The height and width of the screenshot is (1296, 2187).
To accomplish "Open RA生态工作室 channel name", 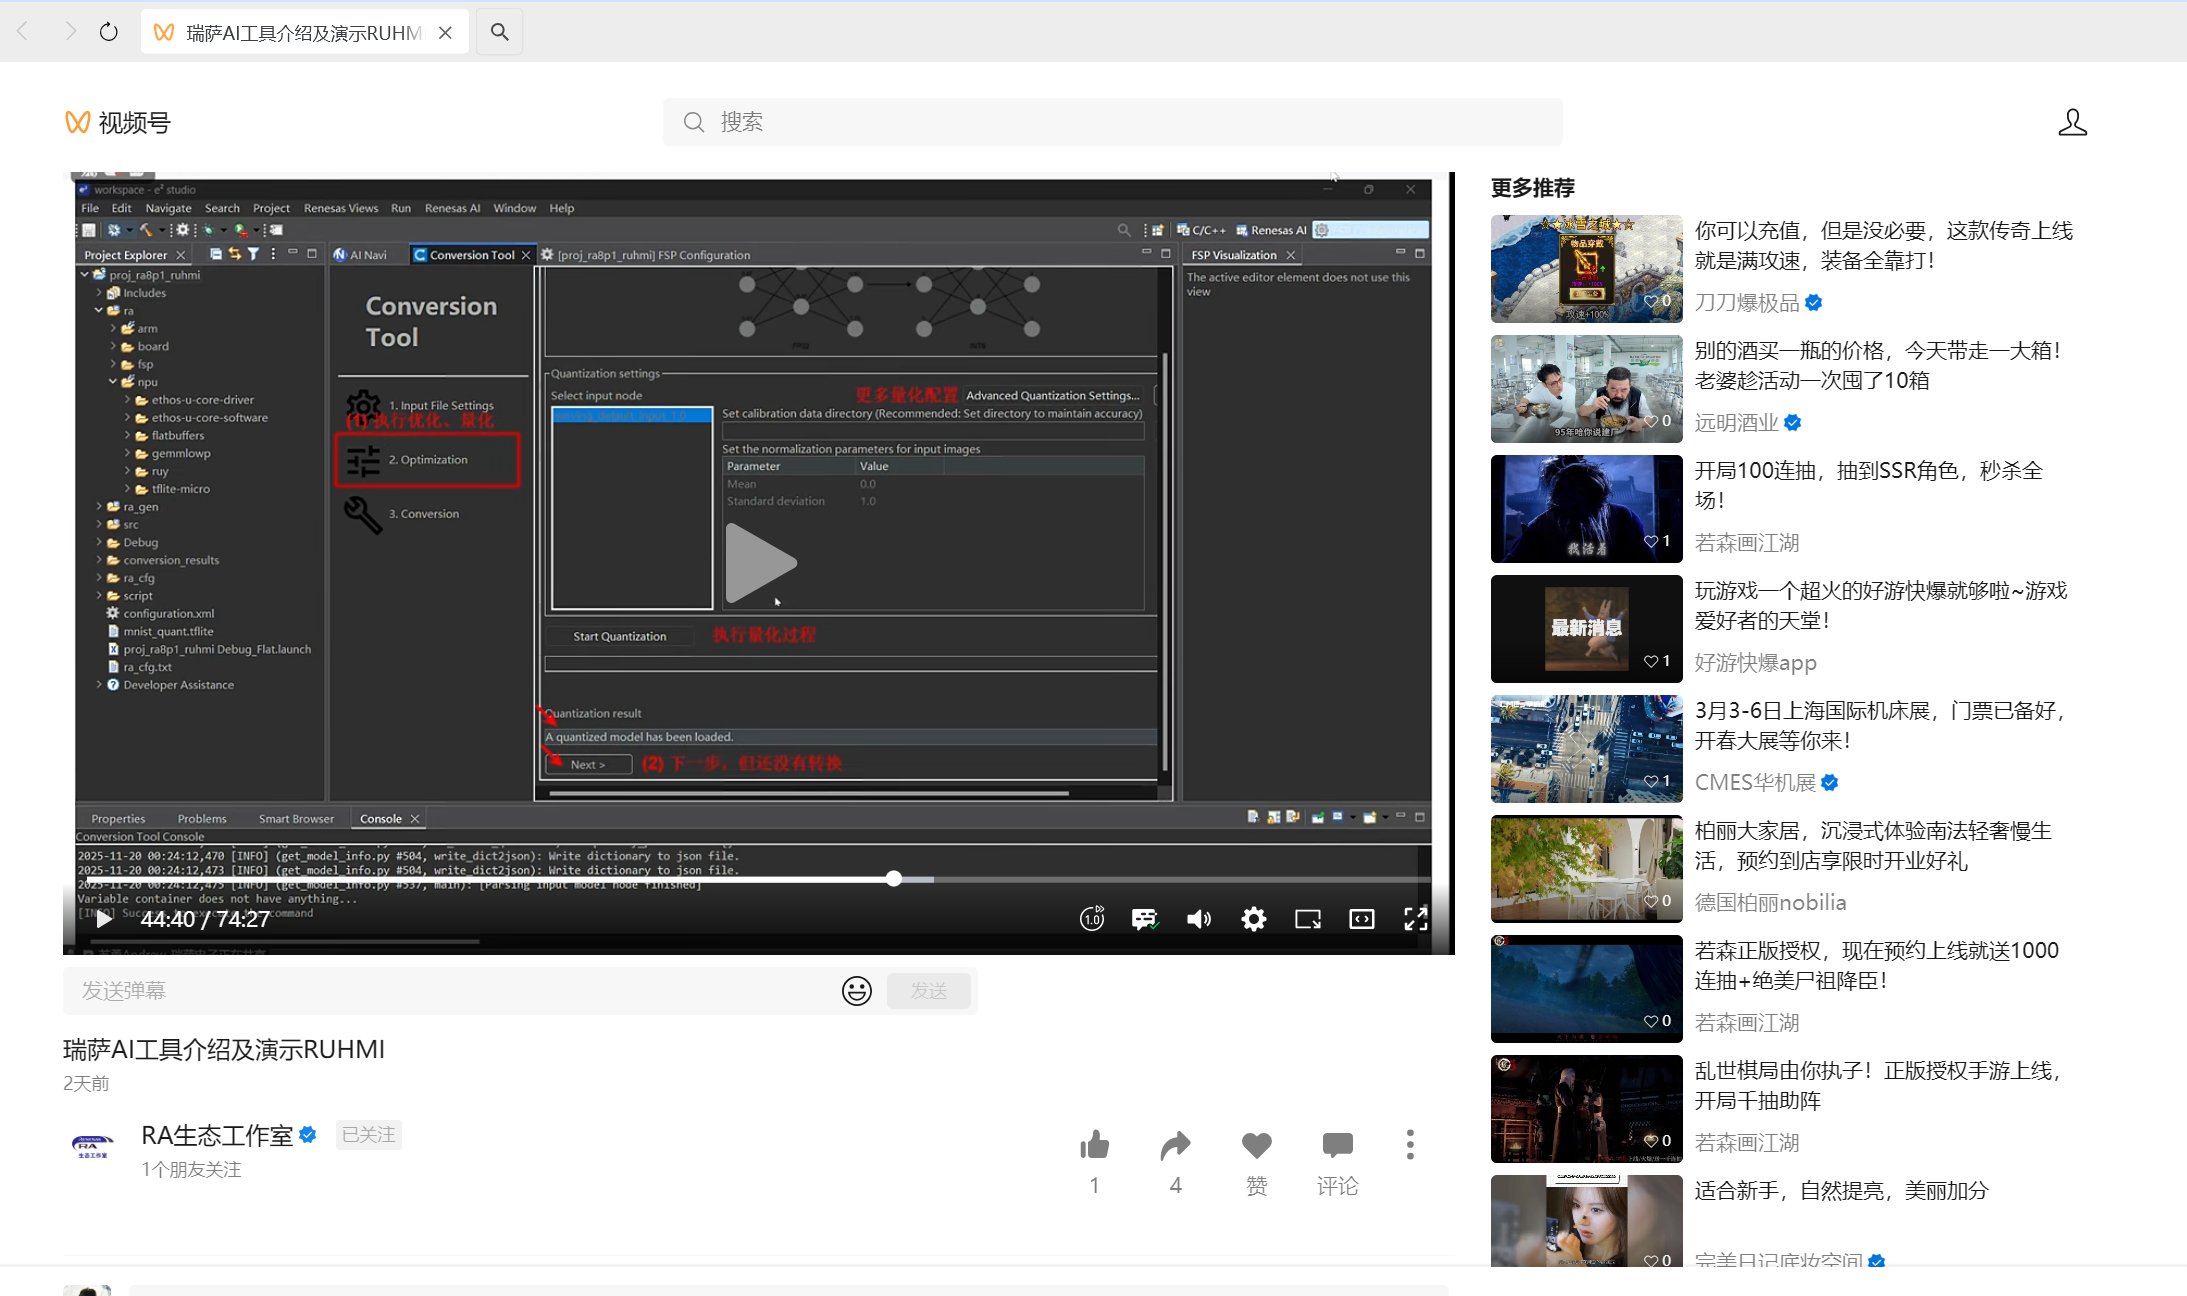I will click(x=217, y=1135).
